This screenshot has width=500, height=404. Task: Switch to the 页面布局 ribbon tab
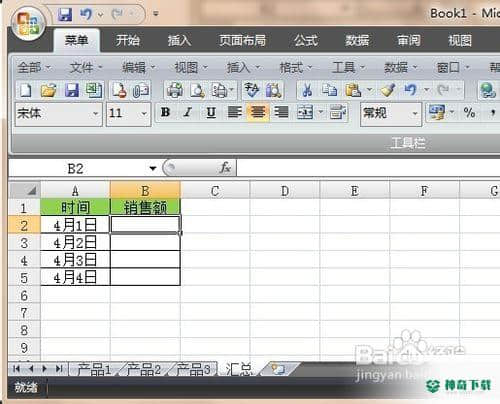(242, 41)
